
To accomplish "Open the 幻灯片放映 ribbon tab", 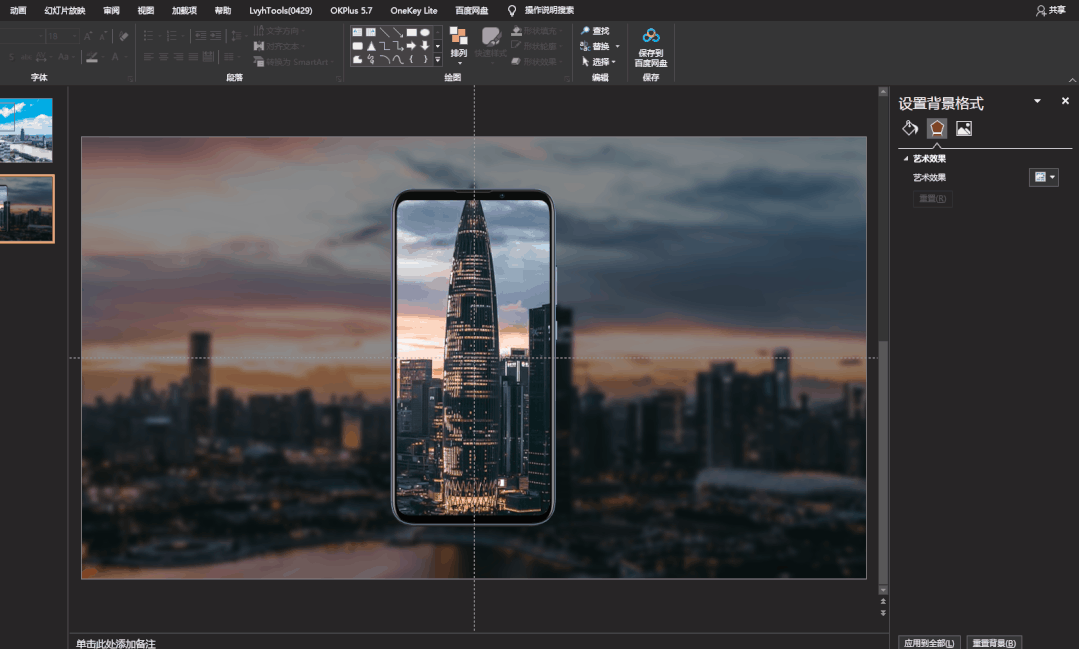I will click(x=65, y=10).
